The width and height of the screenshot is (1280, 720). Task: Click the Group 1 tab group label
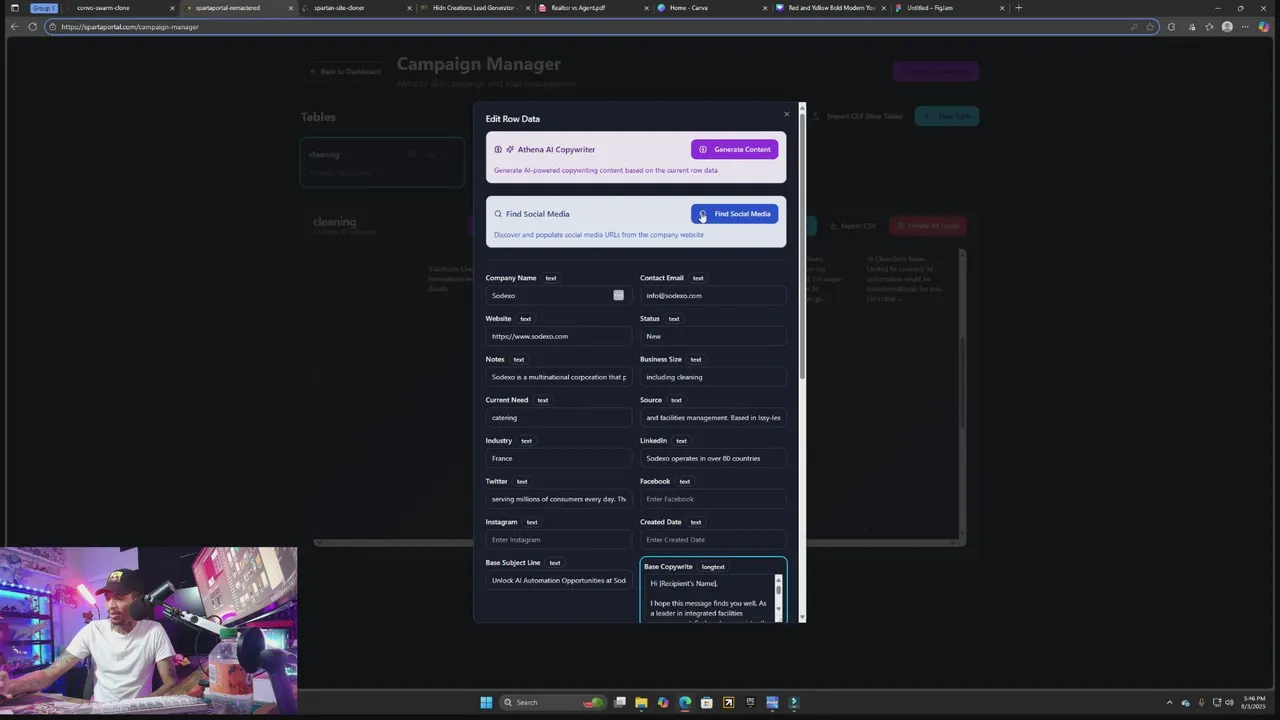click(43, 8)
